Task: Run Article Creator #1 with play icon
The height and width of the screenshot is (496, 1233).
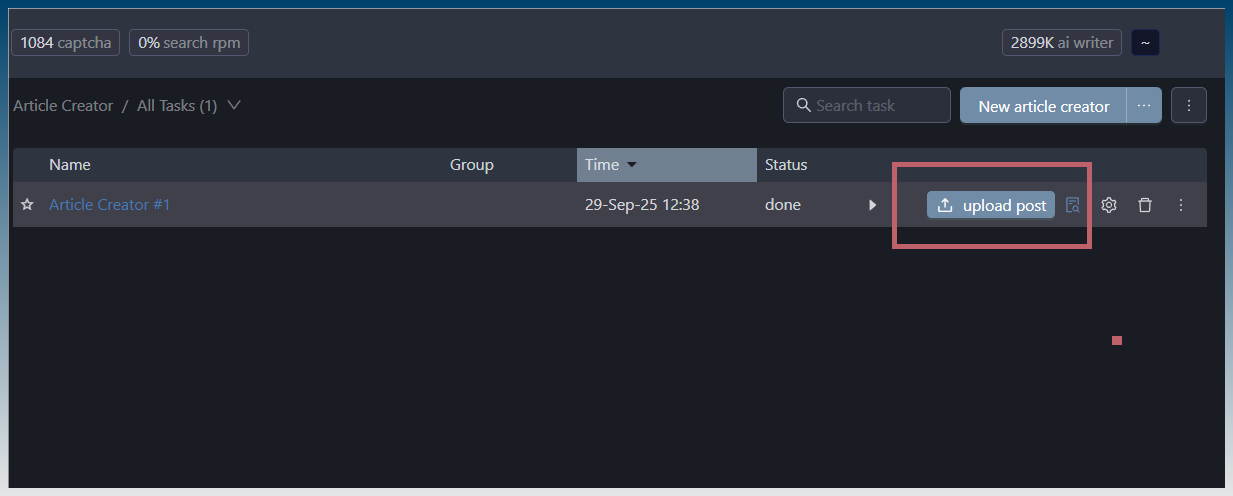Action: tap(872, 205)
